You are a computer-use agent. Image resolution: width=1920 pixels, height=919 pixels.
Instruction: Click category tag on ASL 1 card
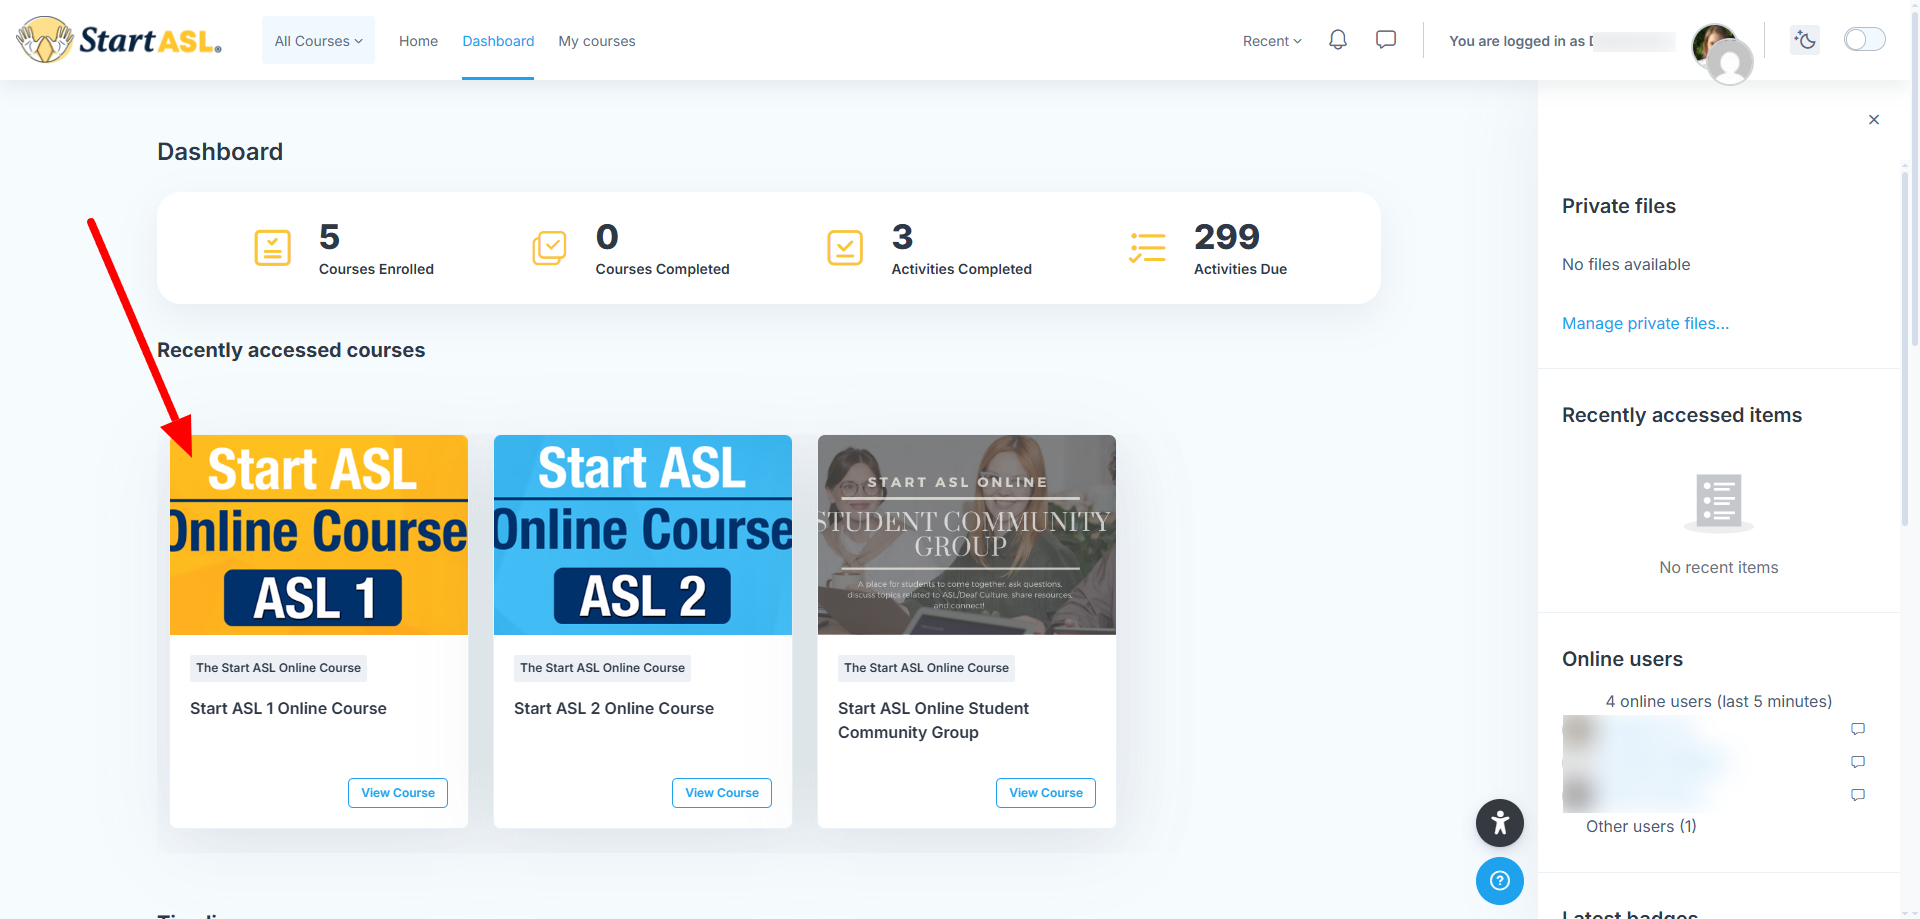point(278,668)
